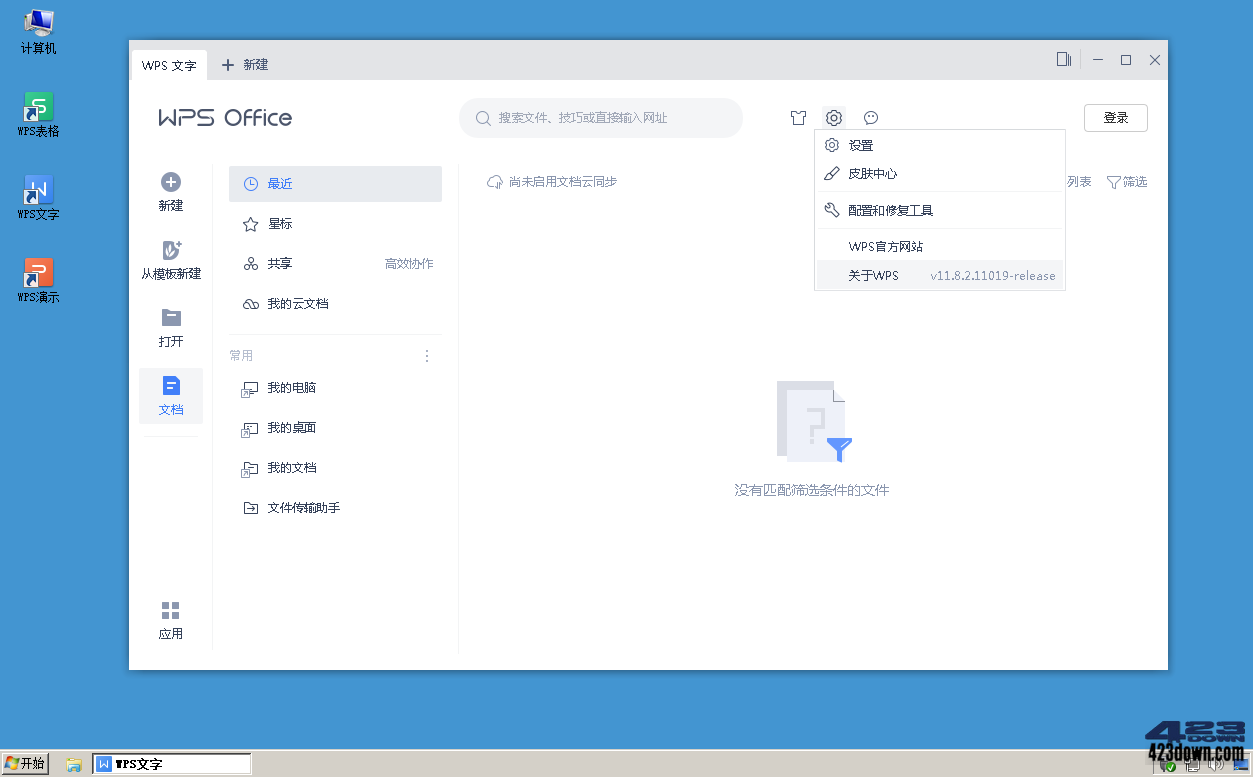Screen dimensions: 1253x777
Task: Open the 应用 apps grid icon
Action: click(170, 610)
